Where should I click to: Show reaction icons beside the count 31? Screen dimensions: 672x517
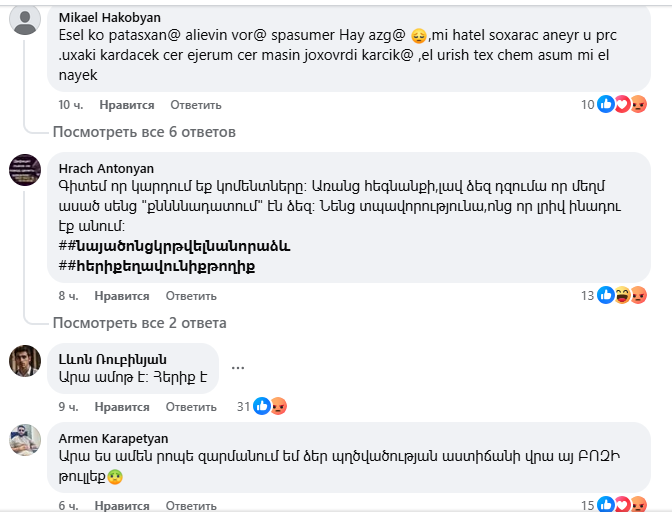click(270, 406)
